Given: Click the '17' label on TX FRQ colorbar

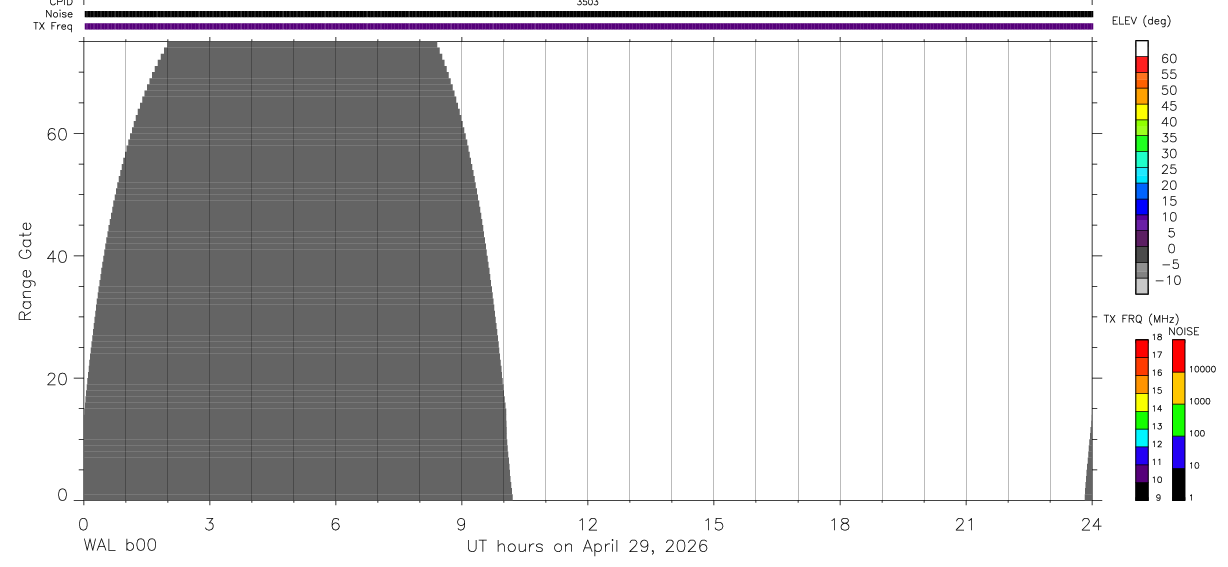Looking at the screenshot, I should (x=1156, y=355).
